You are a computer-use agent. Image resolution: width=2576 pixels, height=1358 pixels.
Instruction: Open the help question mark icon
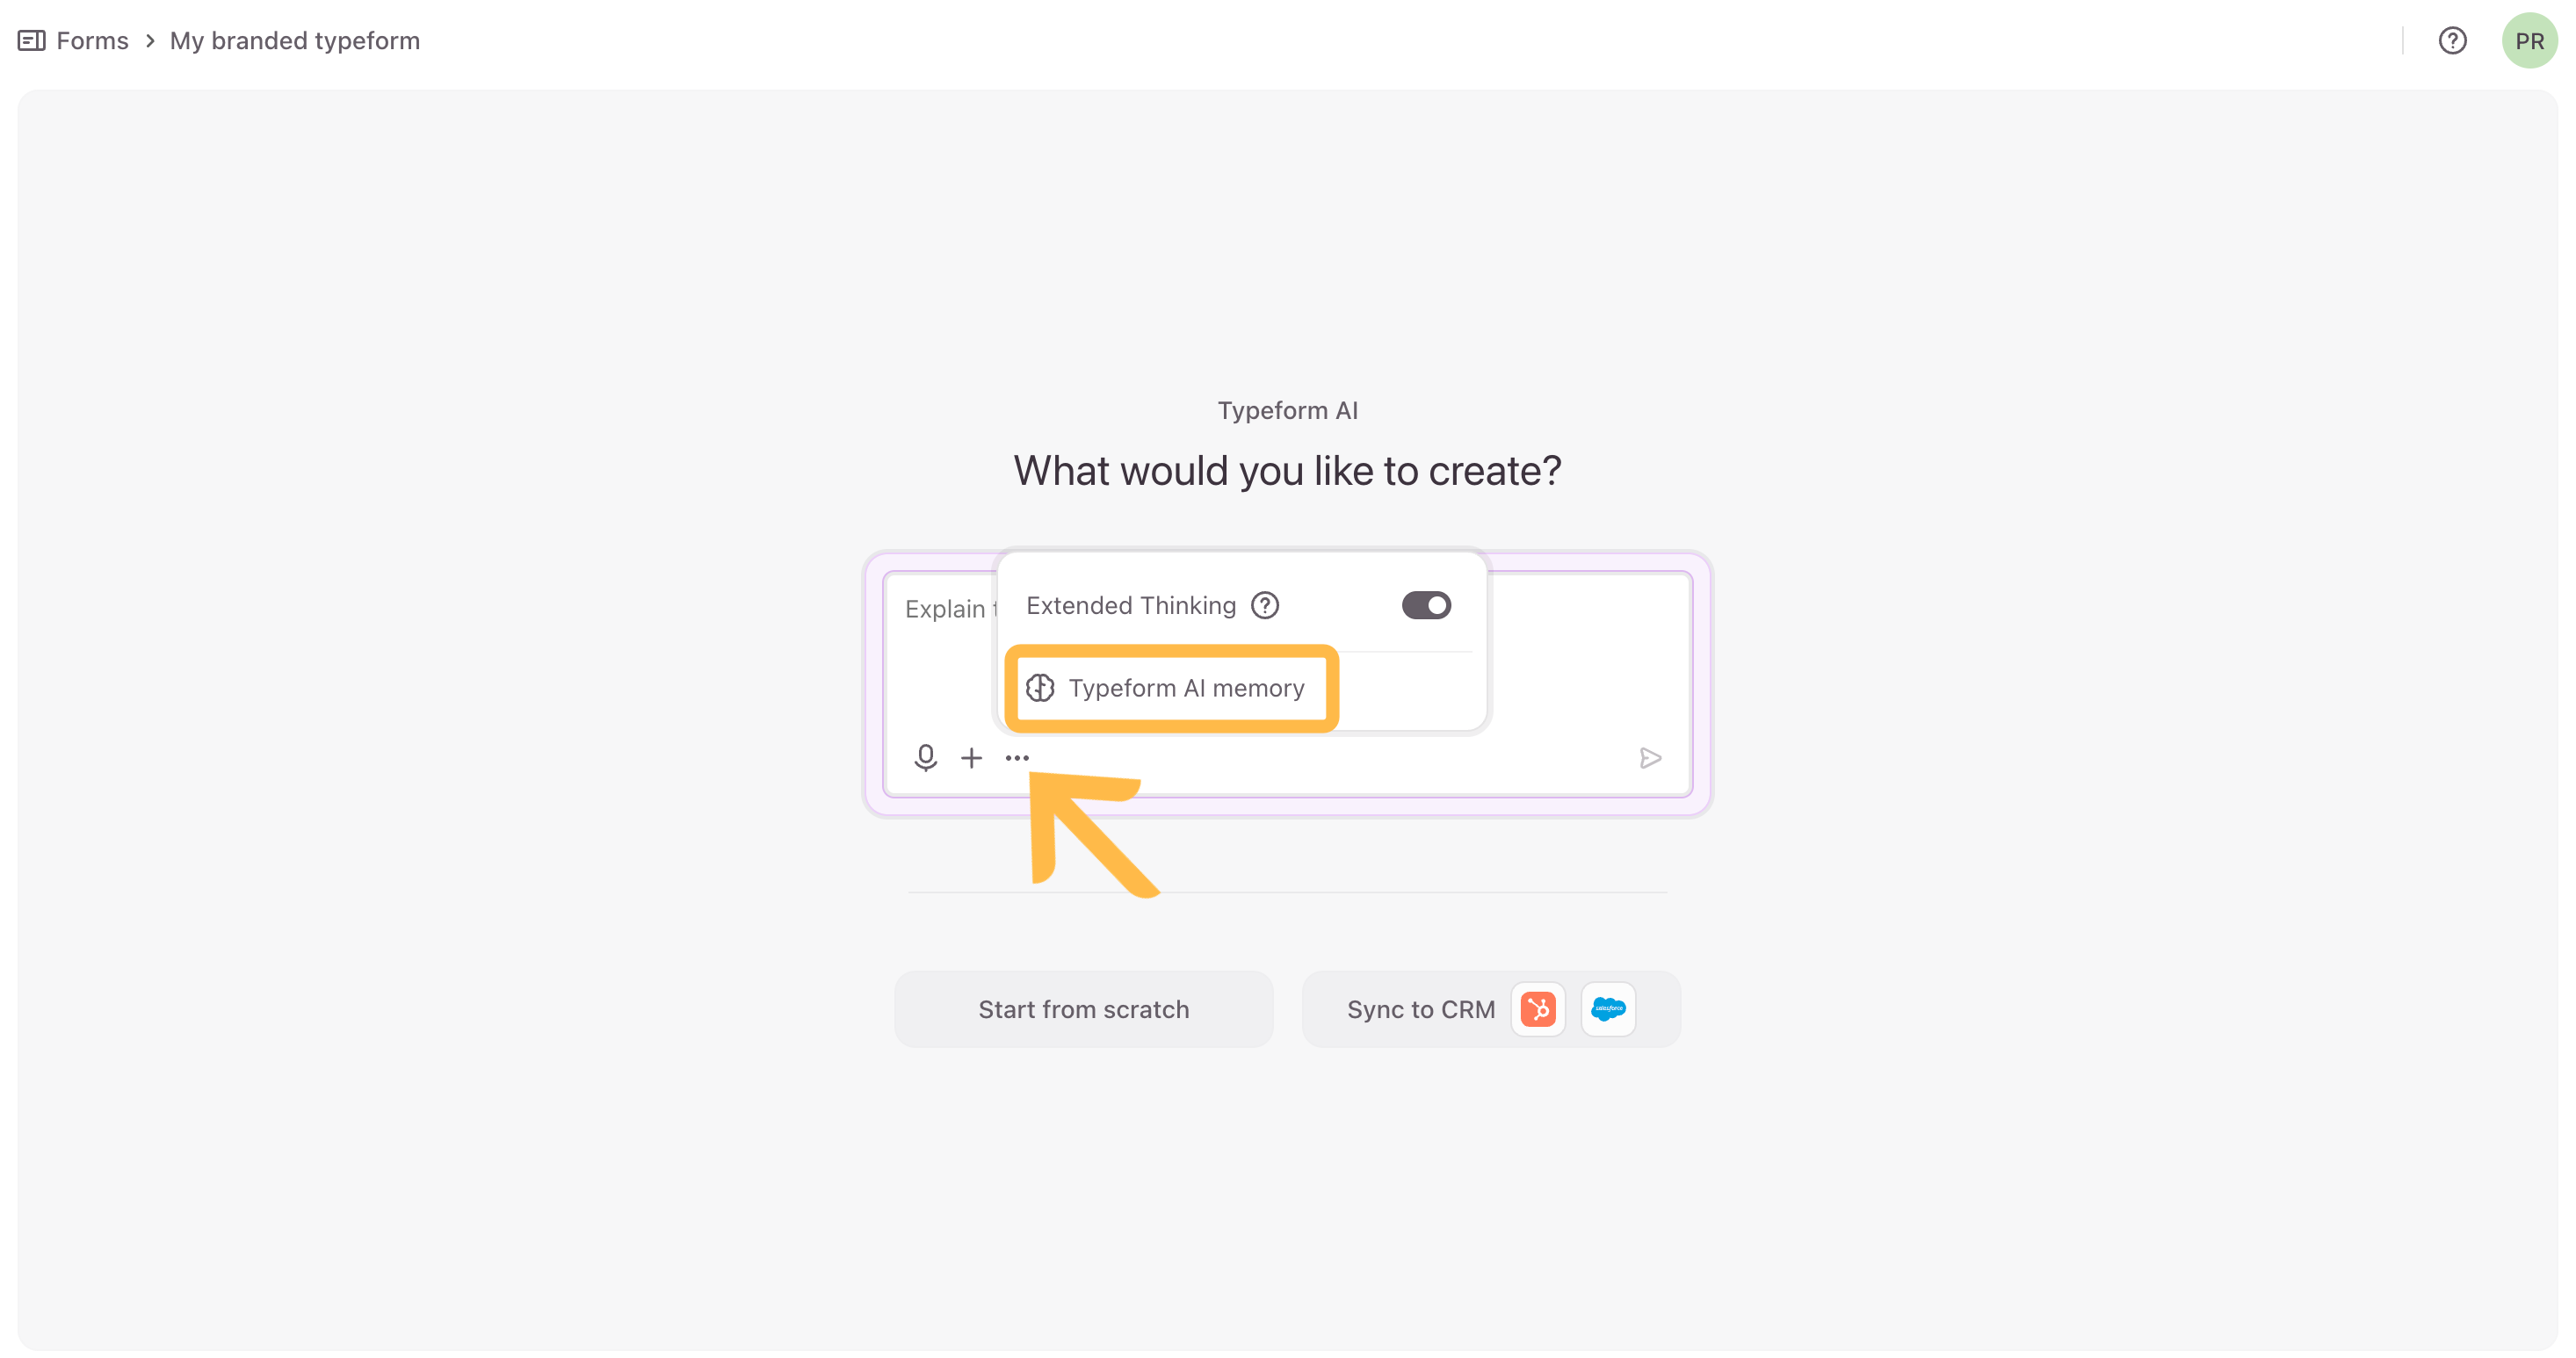[2452, 41]
